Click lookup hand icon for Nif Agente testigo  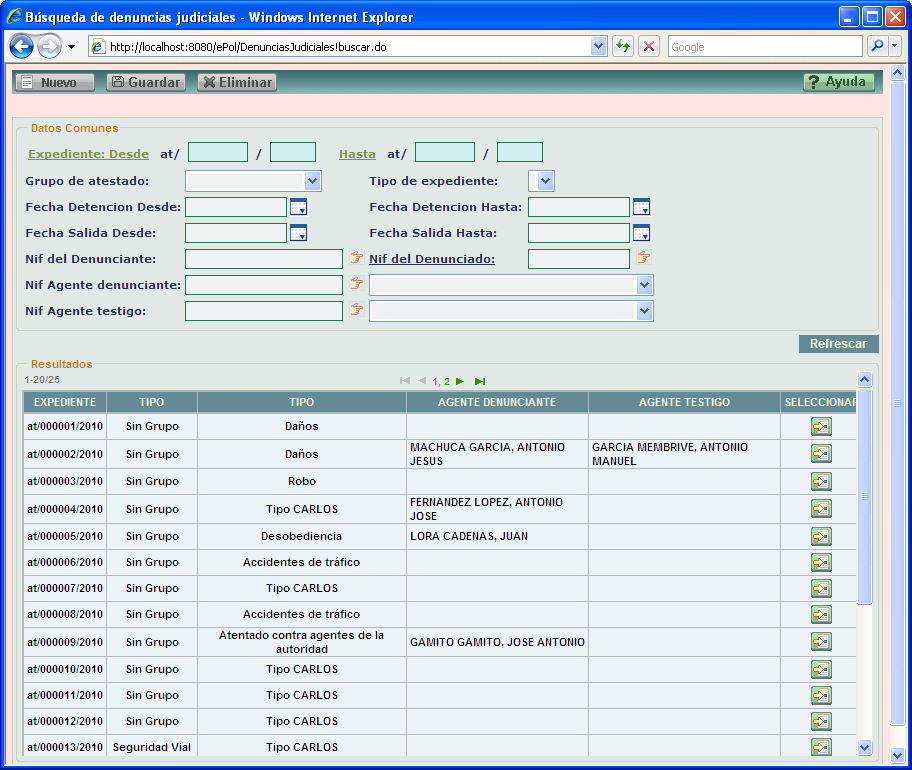[x=356, y=310]
